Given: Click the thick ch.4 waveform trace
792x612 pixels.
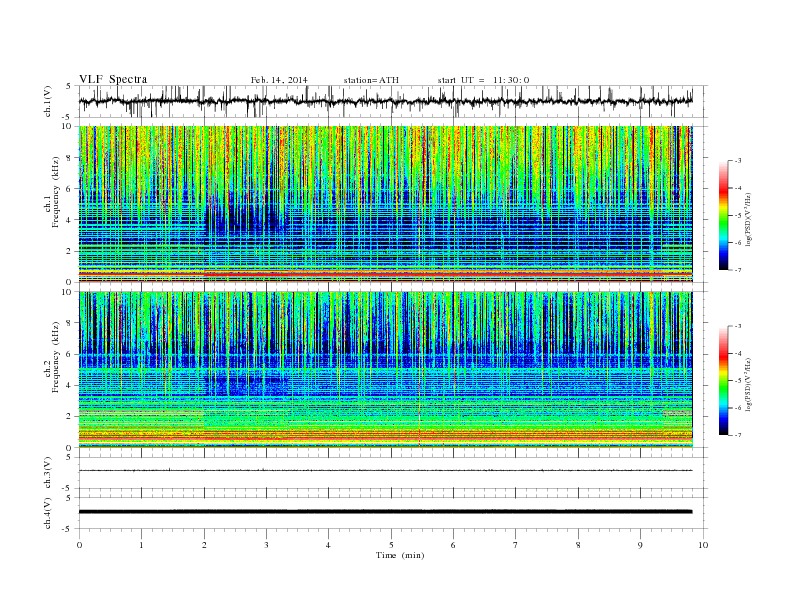Looking at the screenshot, I should 385,512.
